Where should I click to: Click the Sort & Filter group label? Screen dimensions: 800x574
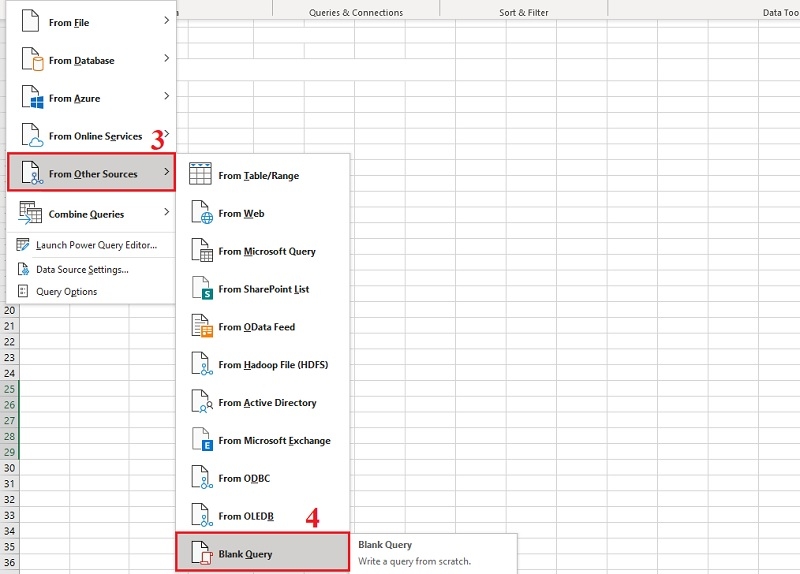pos(523,12)
